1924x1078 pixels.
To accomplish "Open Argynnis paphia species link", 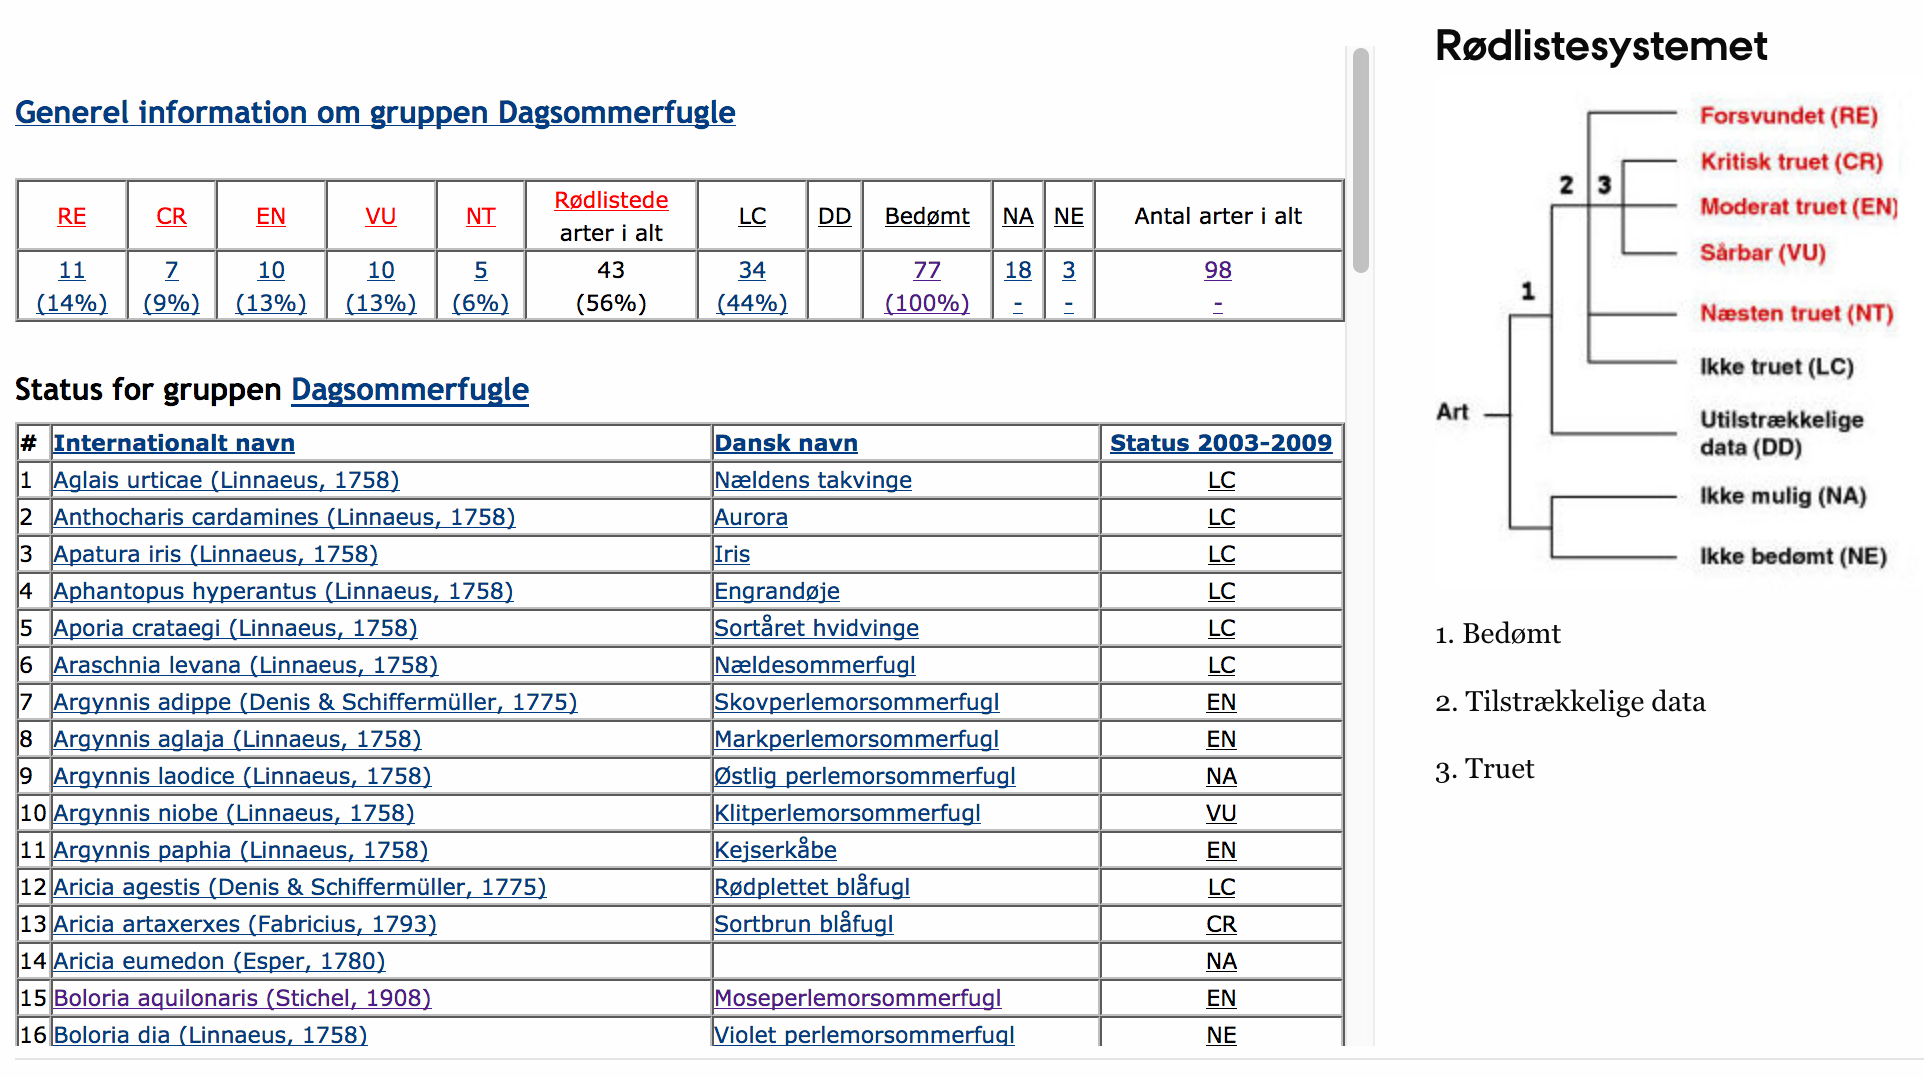I will pyautogui.click(x=240, y=850).
